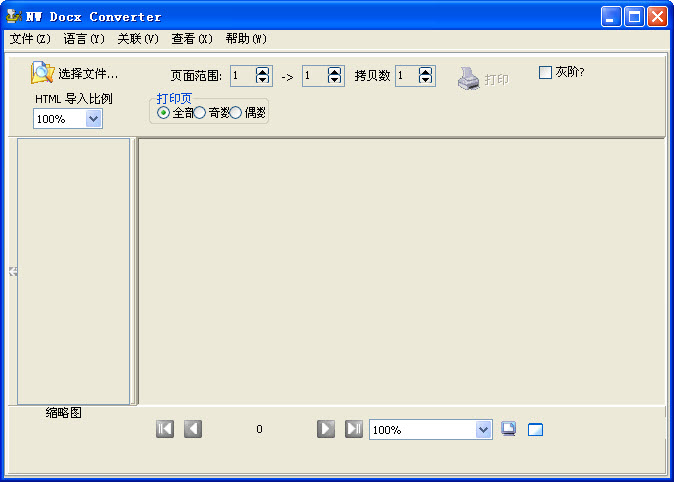Open the 关联(V) menu

138,39
